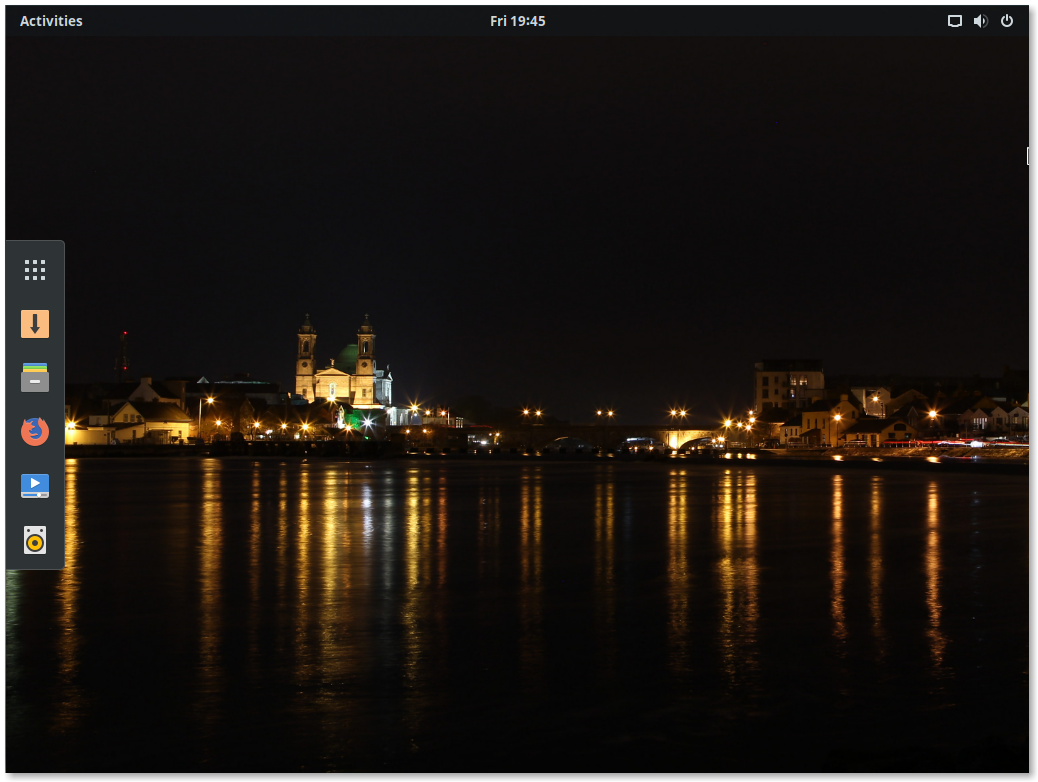Launch Firefox browser from dock

(35, 432)
